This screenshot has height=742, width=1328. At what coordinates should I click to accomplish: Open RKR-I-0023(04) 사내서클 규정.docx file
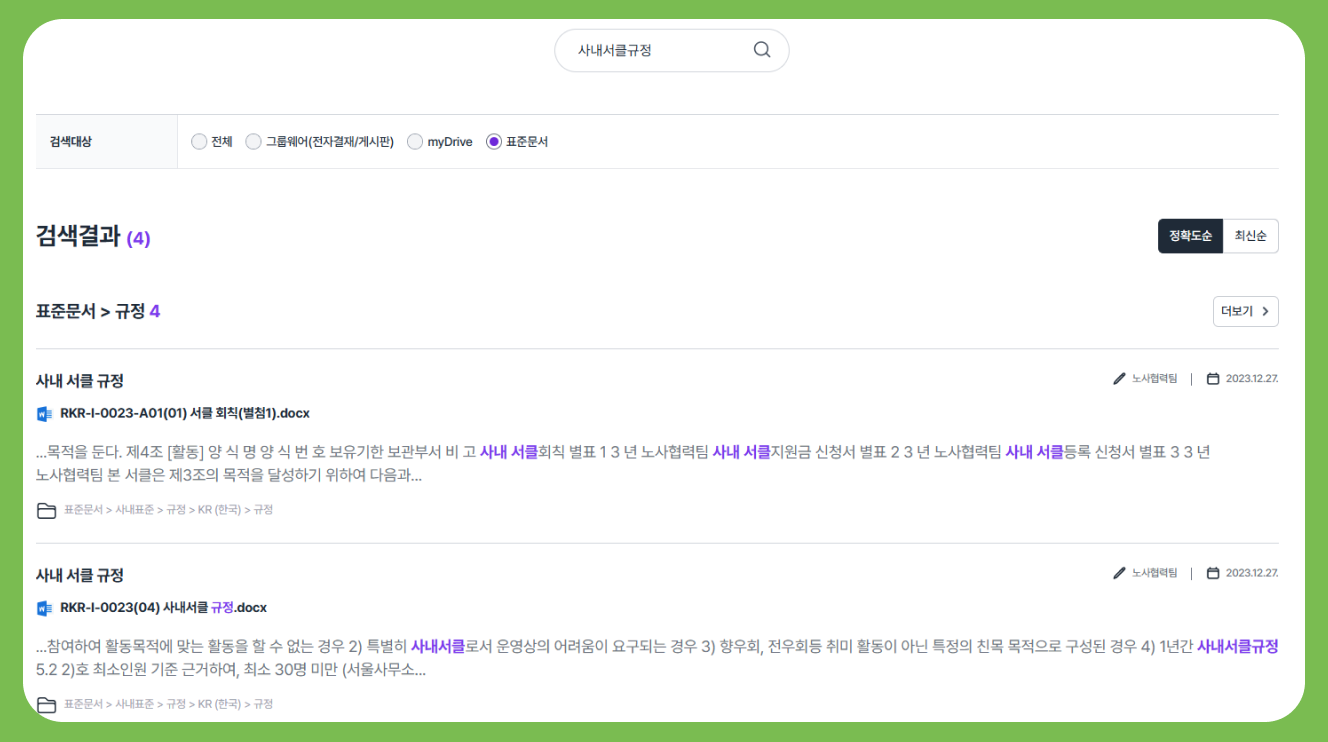pyautogui.click(x=163, y=608)
